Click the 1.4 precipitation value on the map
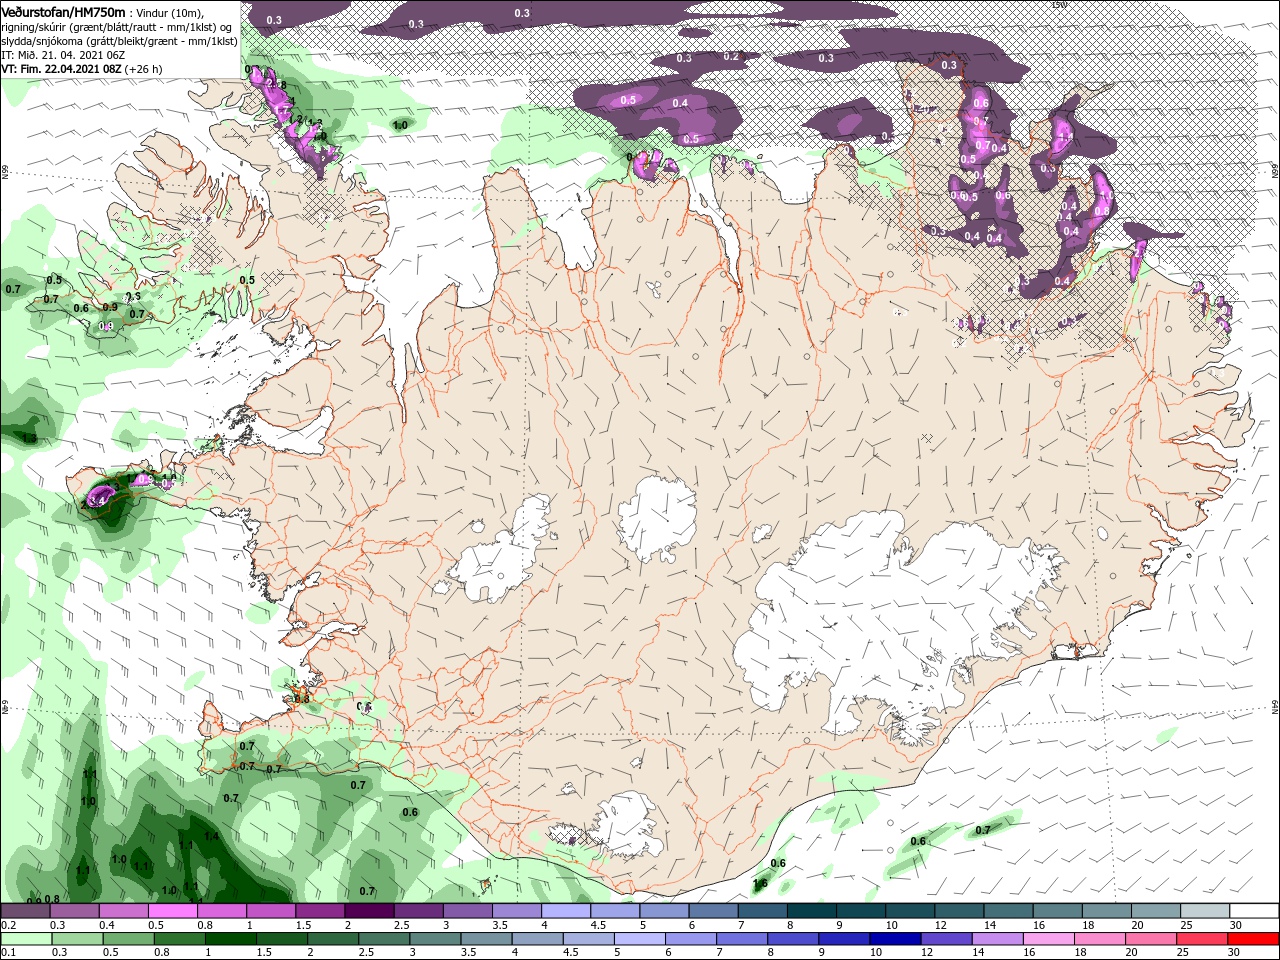1280x960 pixels. point(211,837)
